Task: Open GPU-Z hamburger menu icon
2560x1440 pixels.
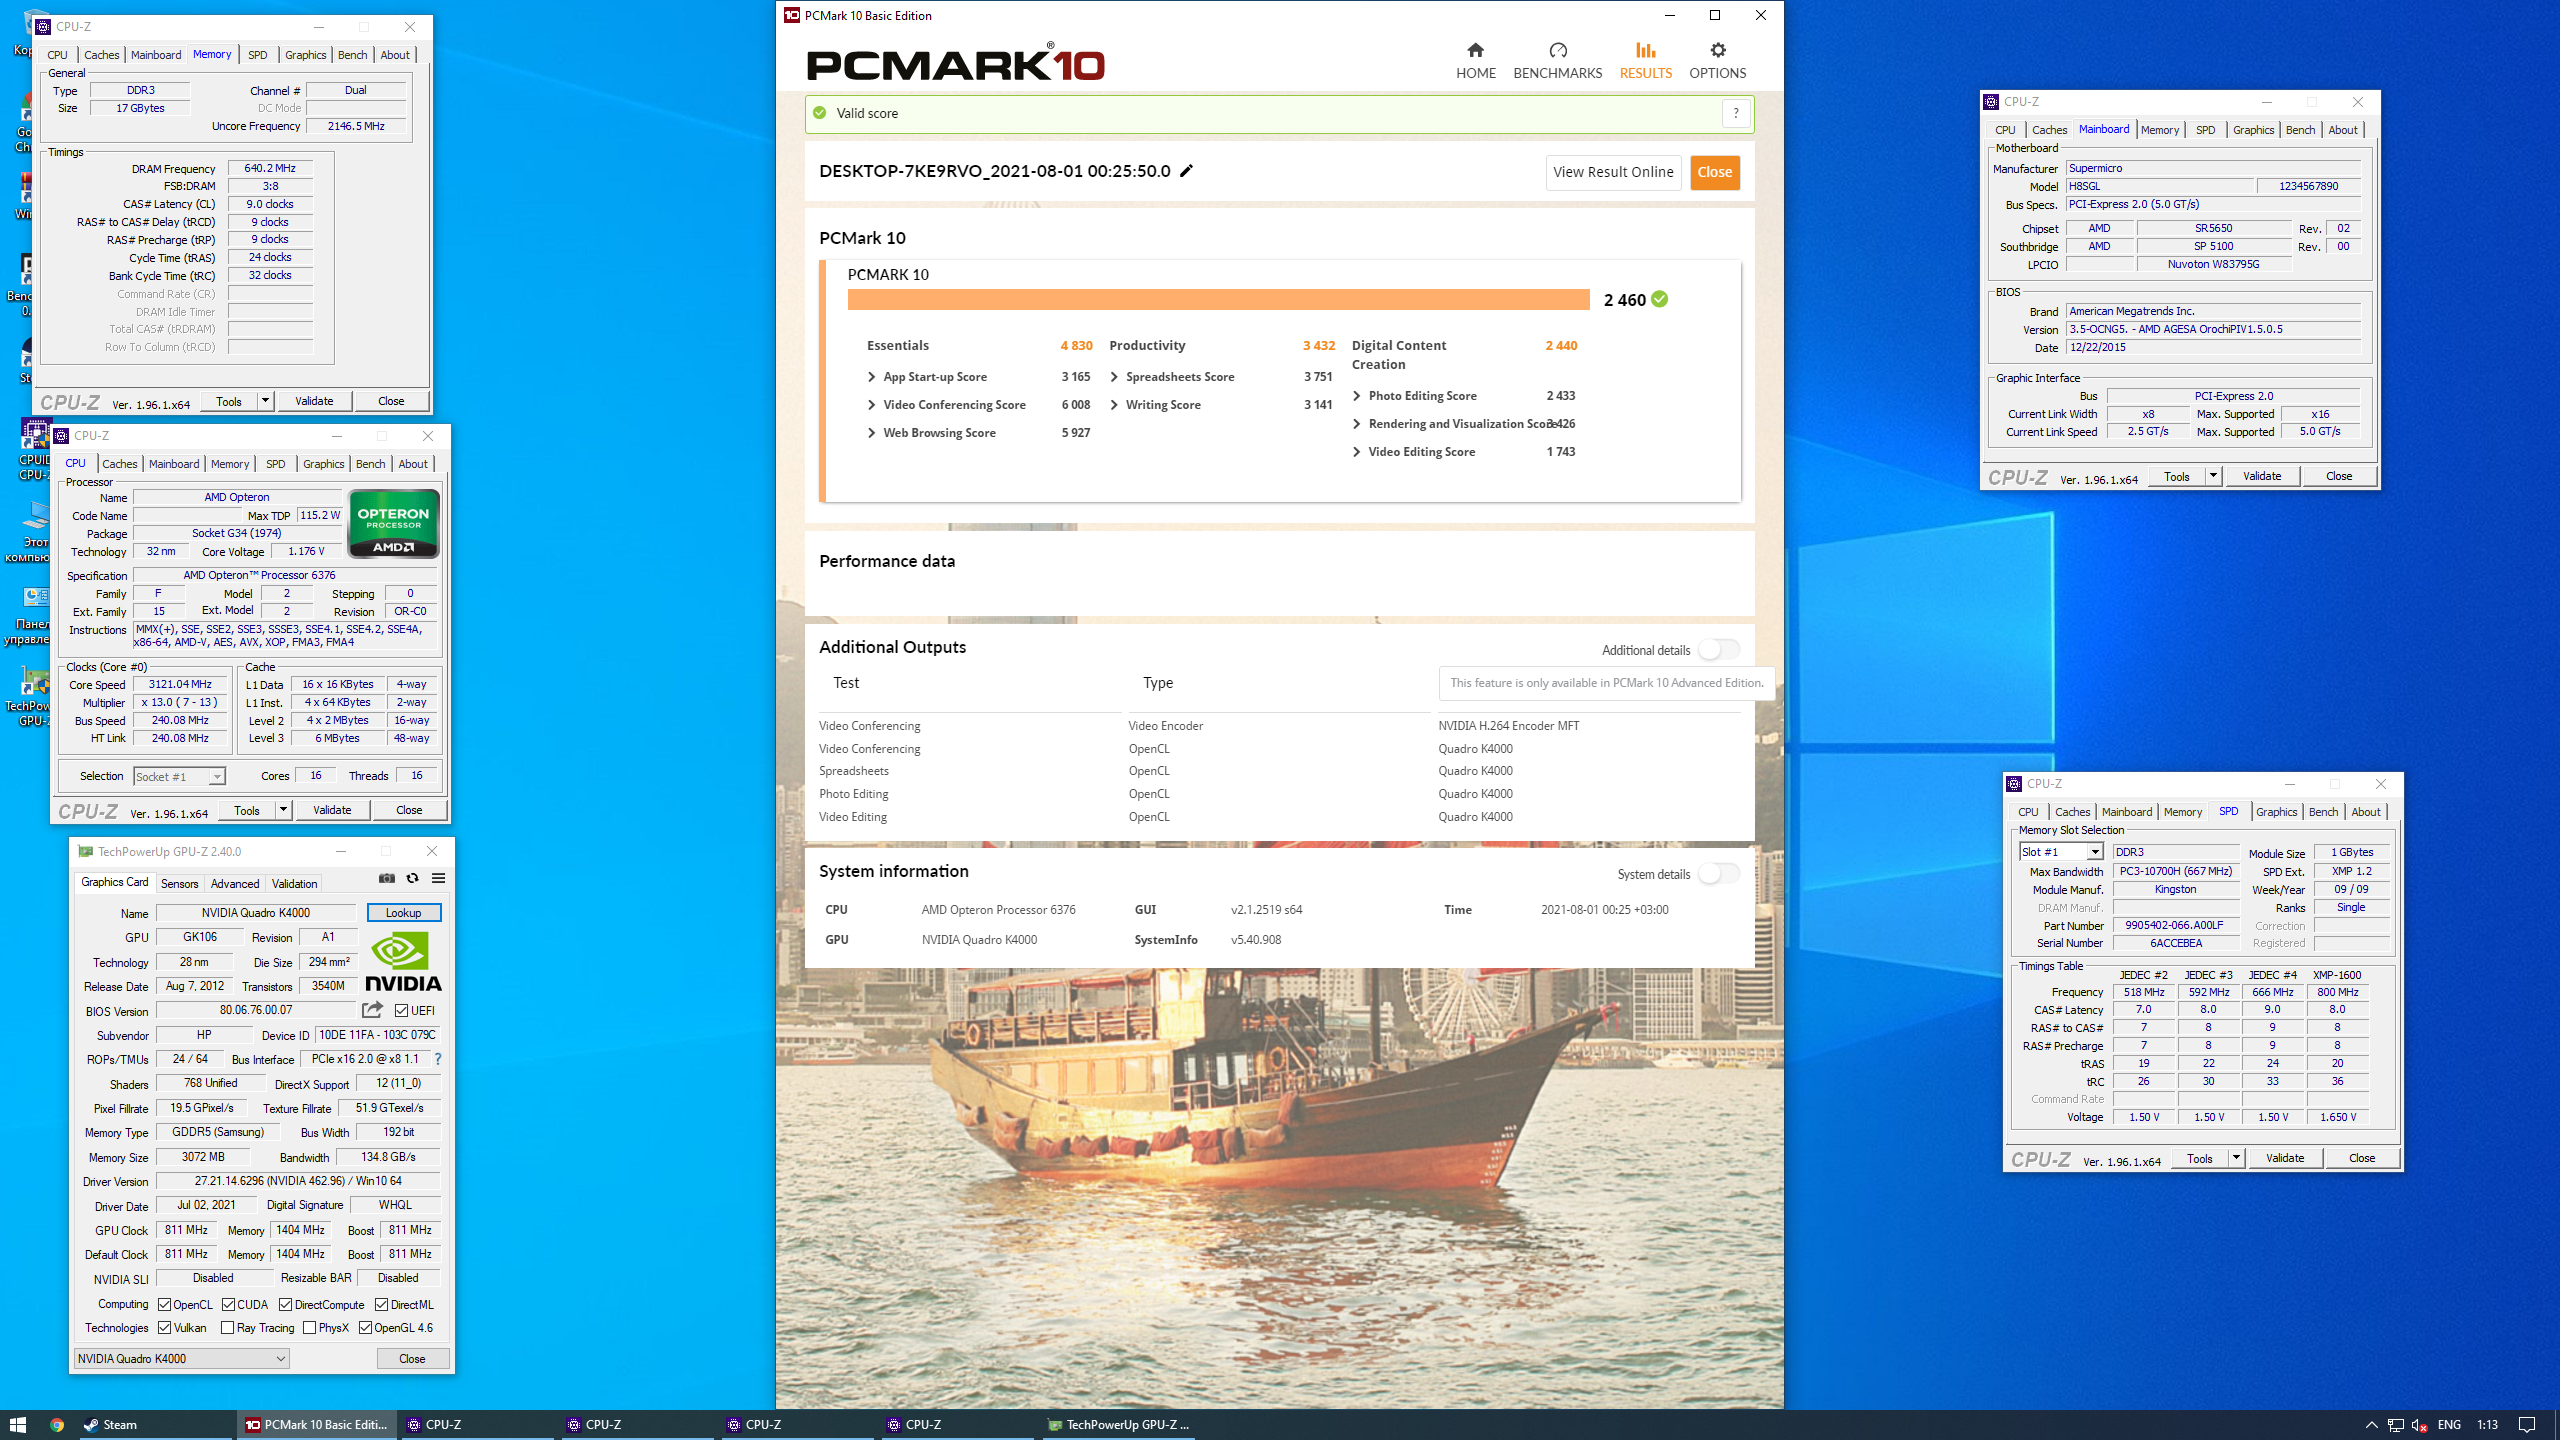Action: (x=438, y=878)
